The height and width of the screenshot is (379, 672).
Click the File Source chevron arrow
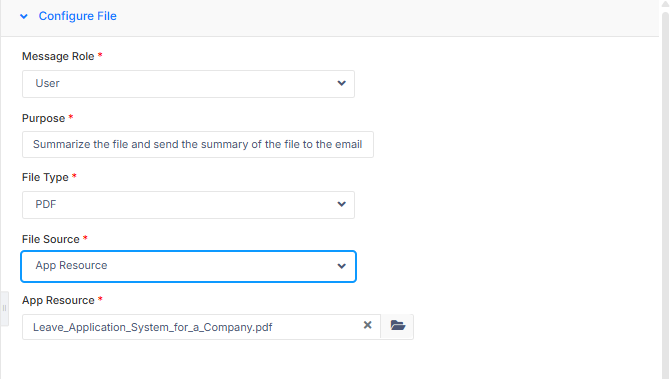point(341,266)
